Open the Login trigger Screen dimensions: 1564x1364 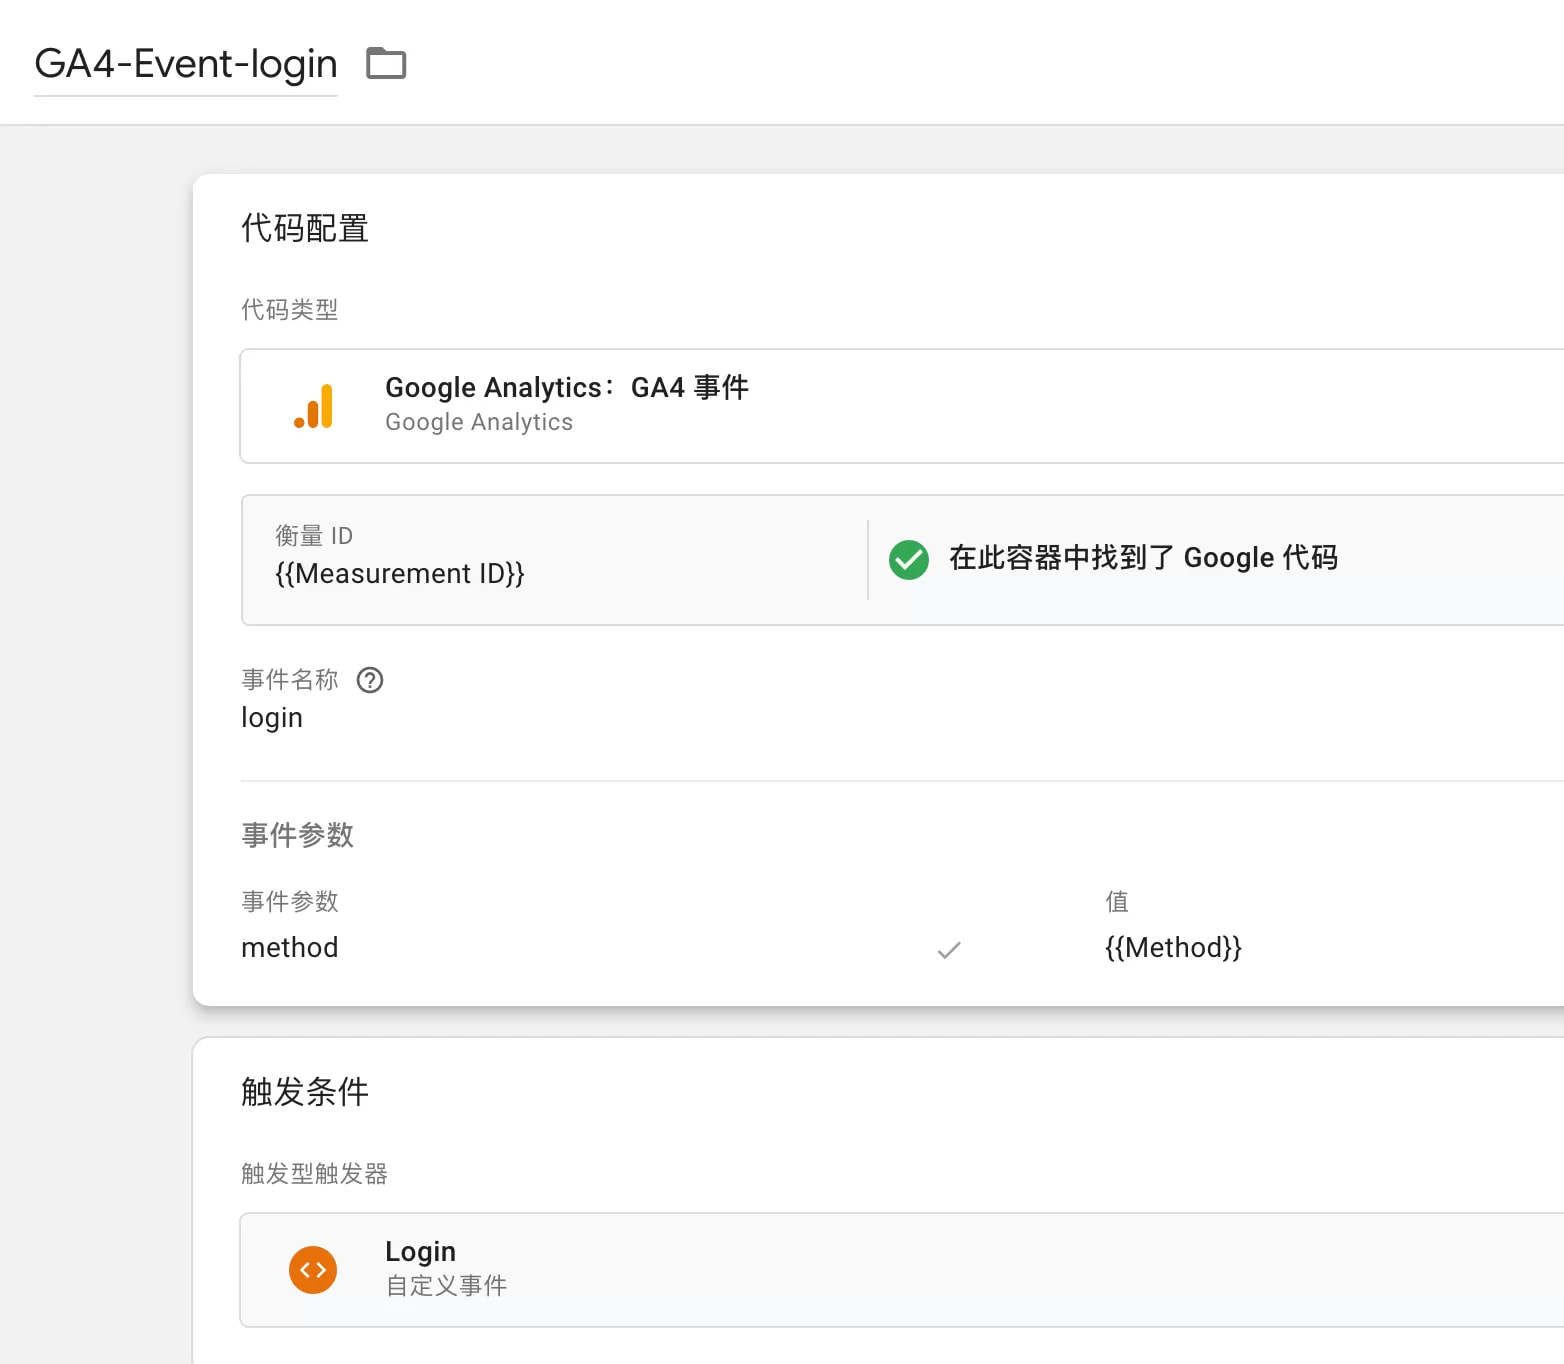(x=420, y=1252)
